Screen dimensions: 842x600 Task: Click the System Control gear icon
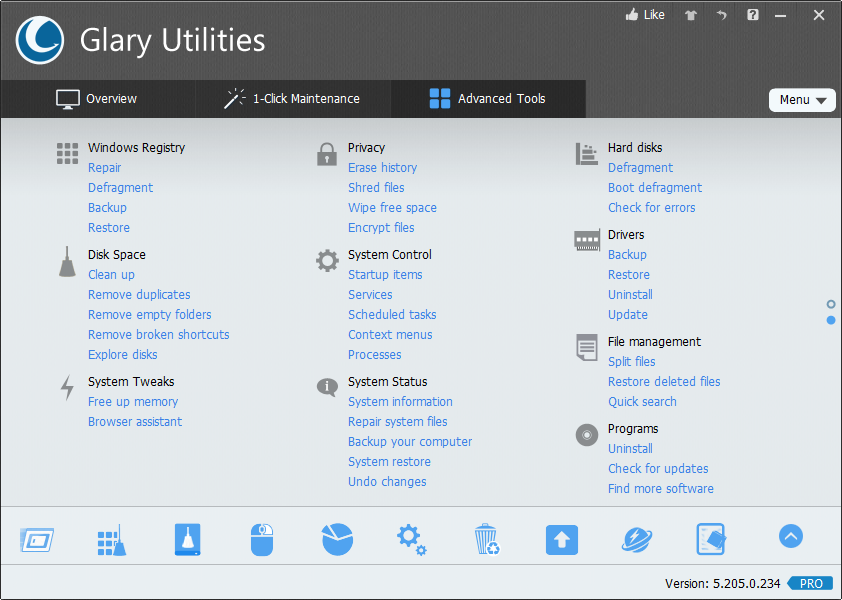327,261
